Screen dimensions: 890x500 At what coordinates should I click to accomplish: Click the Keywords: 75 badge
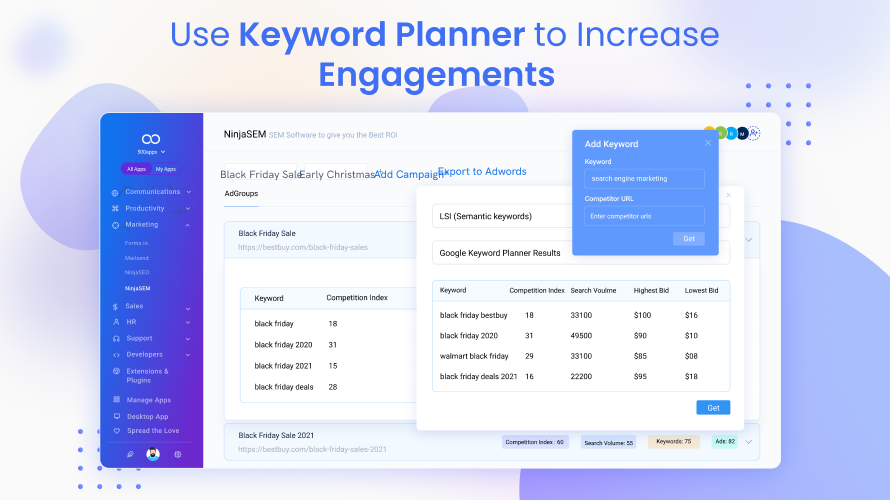[674, 442]
